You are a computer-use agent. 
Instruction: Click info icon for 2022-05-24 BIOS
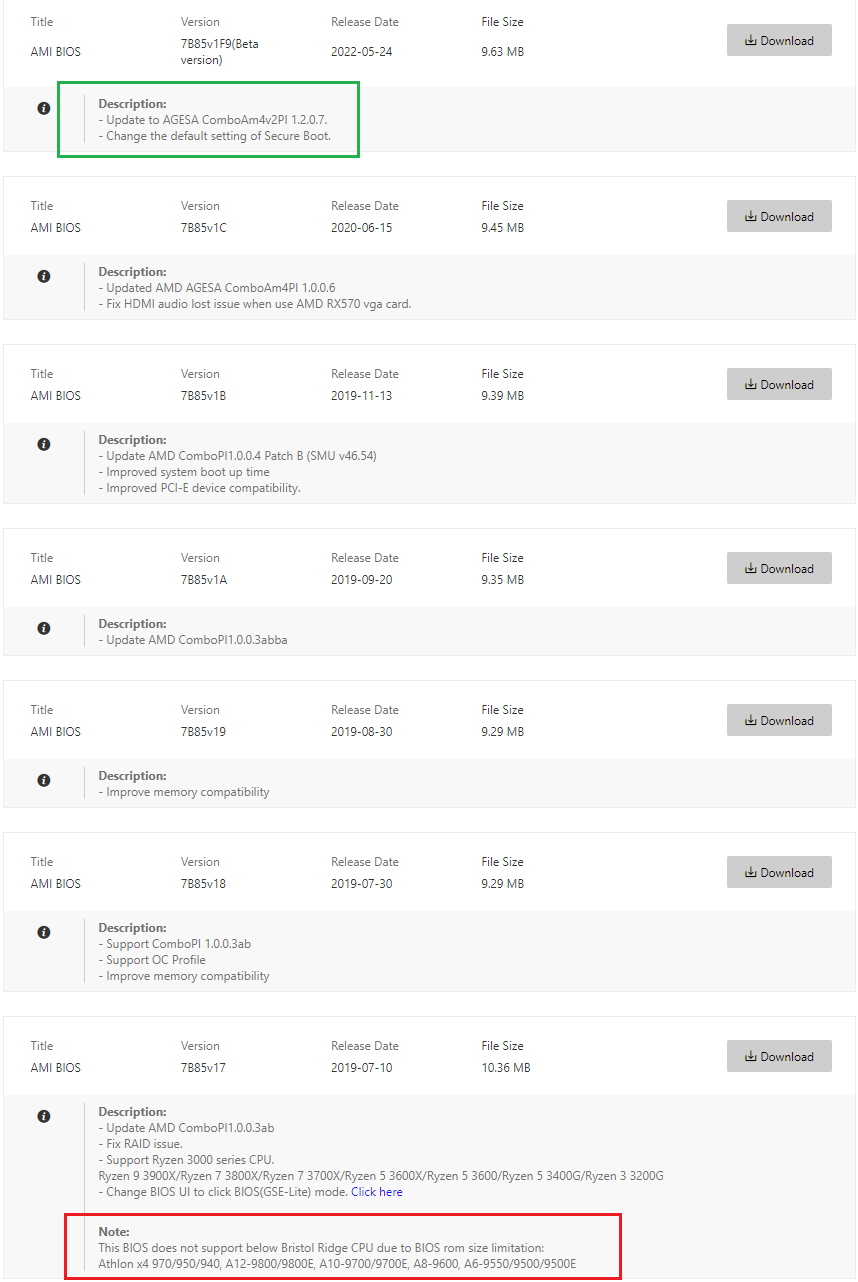(44, 108)
